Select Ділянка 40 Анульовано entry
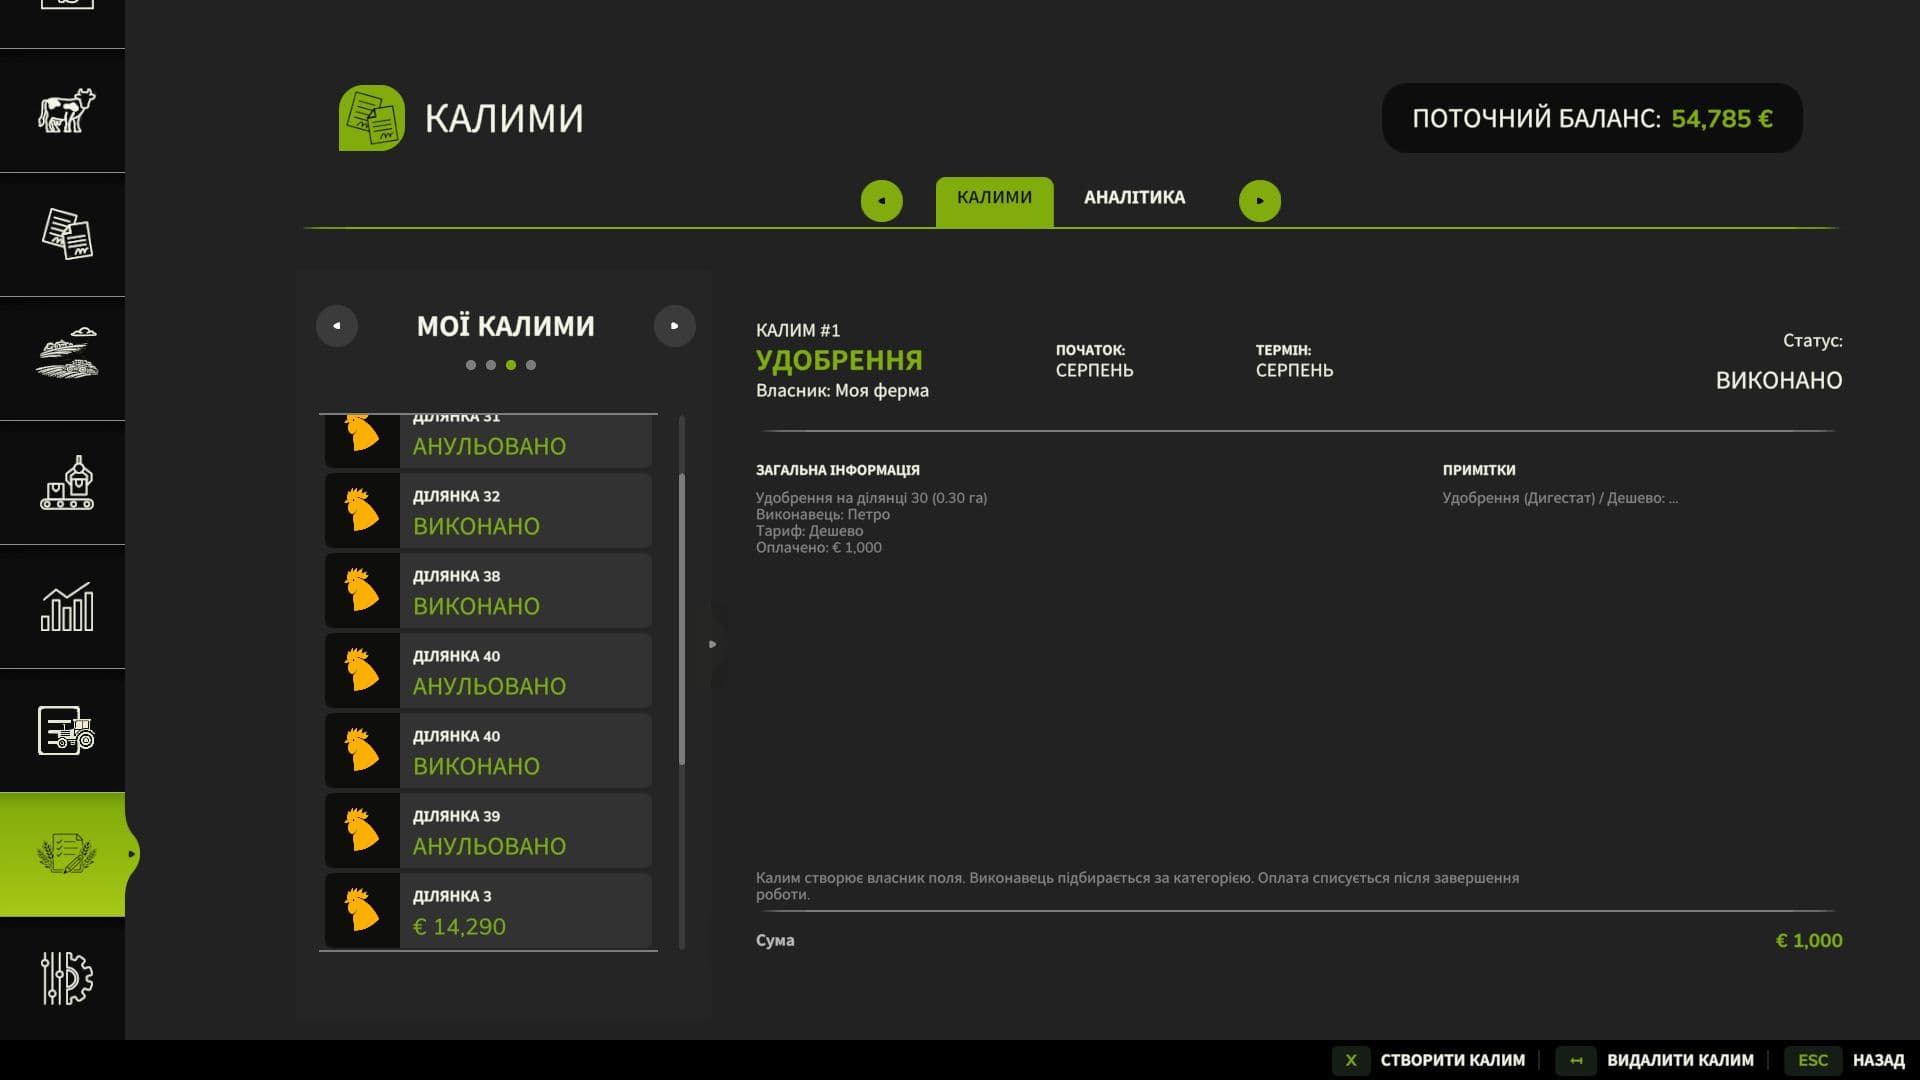Image resolution: width=1920 pixels, height=1080 pixels. point(488,670)
